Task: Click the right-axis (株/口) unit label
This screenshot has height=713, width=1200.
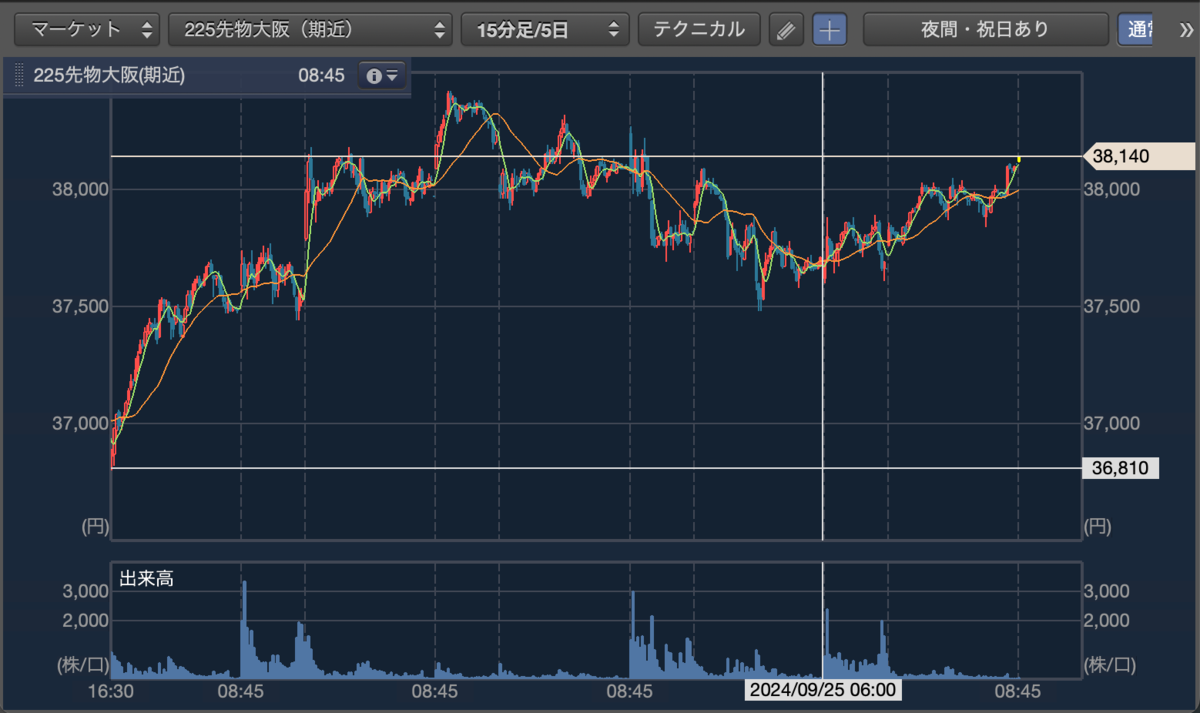Action: pos(1110,664)
